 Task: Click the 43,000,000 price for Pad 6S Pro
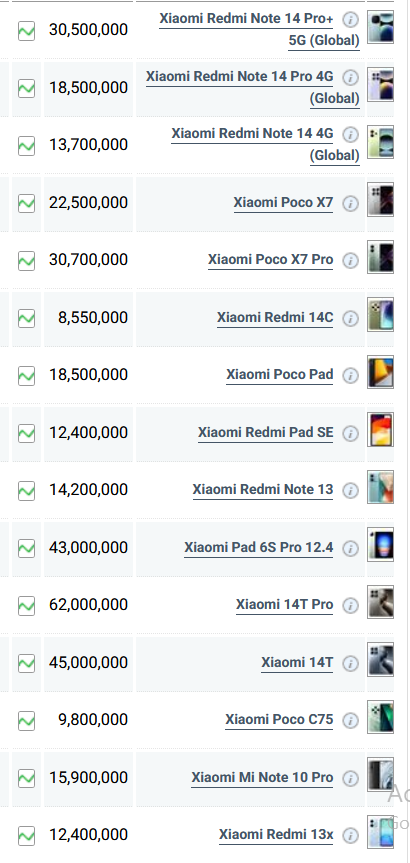pyautogui.click(x=89, y=548)
